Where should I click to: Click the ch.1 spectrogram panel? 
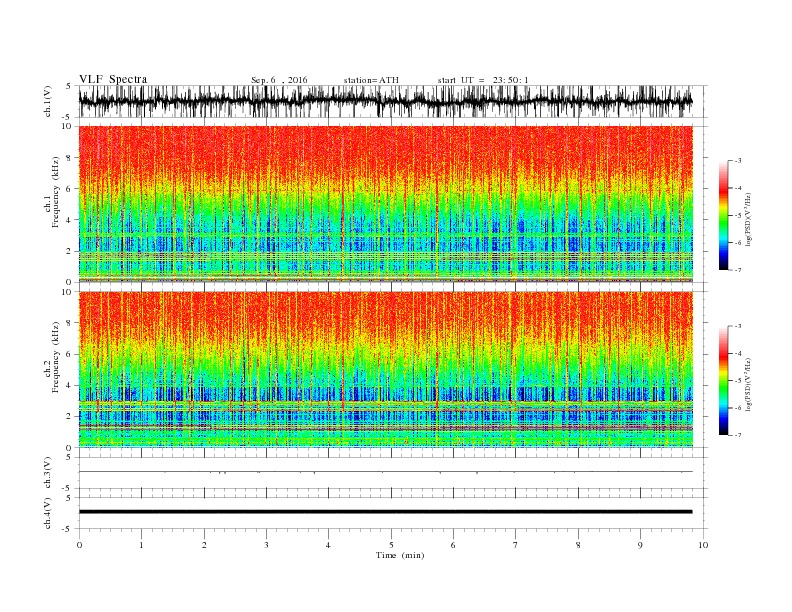(386, 204)
